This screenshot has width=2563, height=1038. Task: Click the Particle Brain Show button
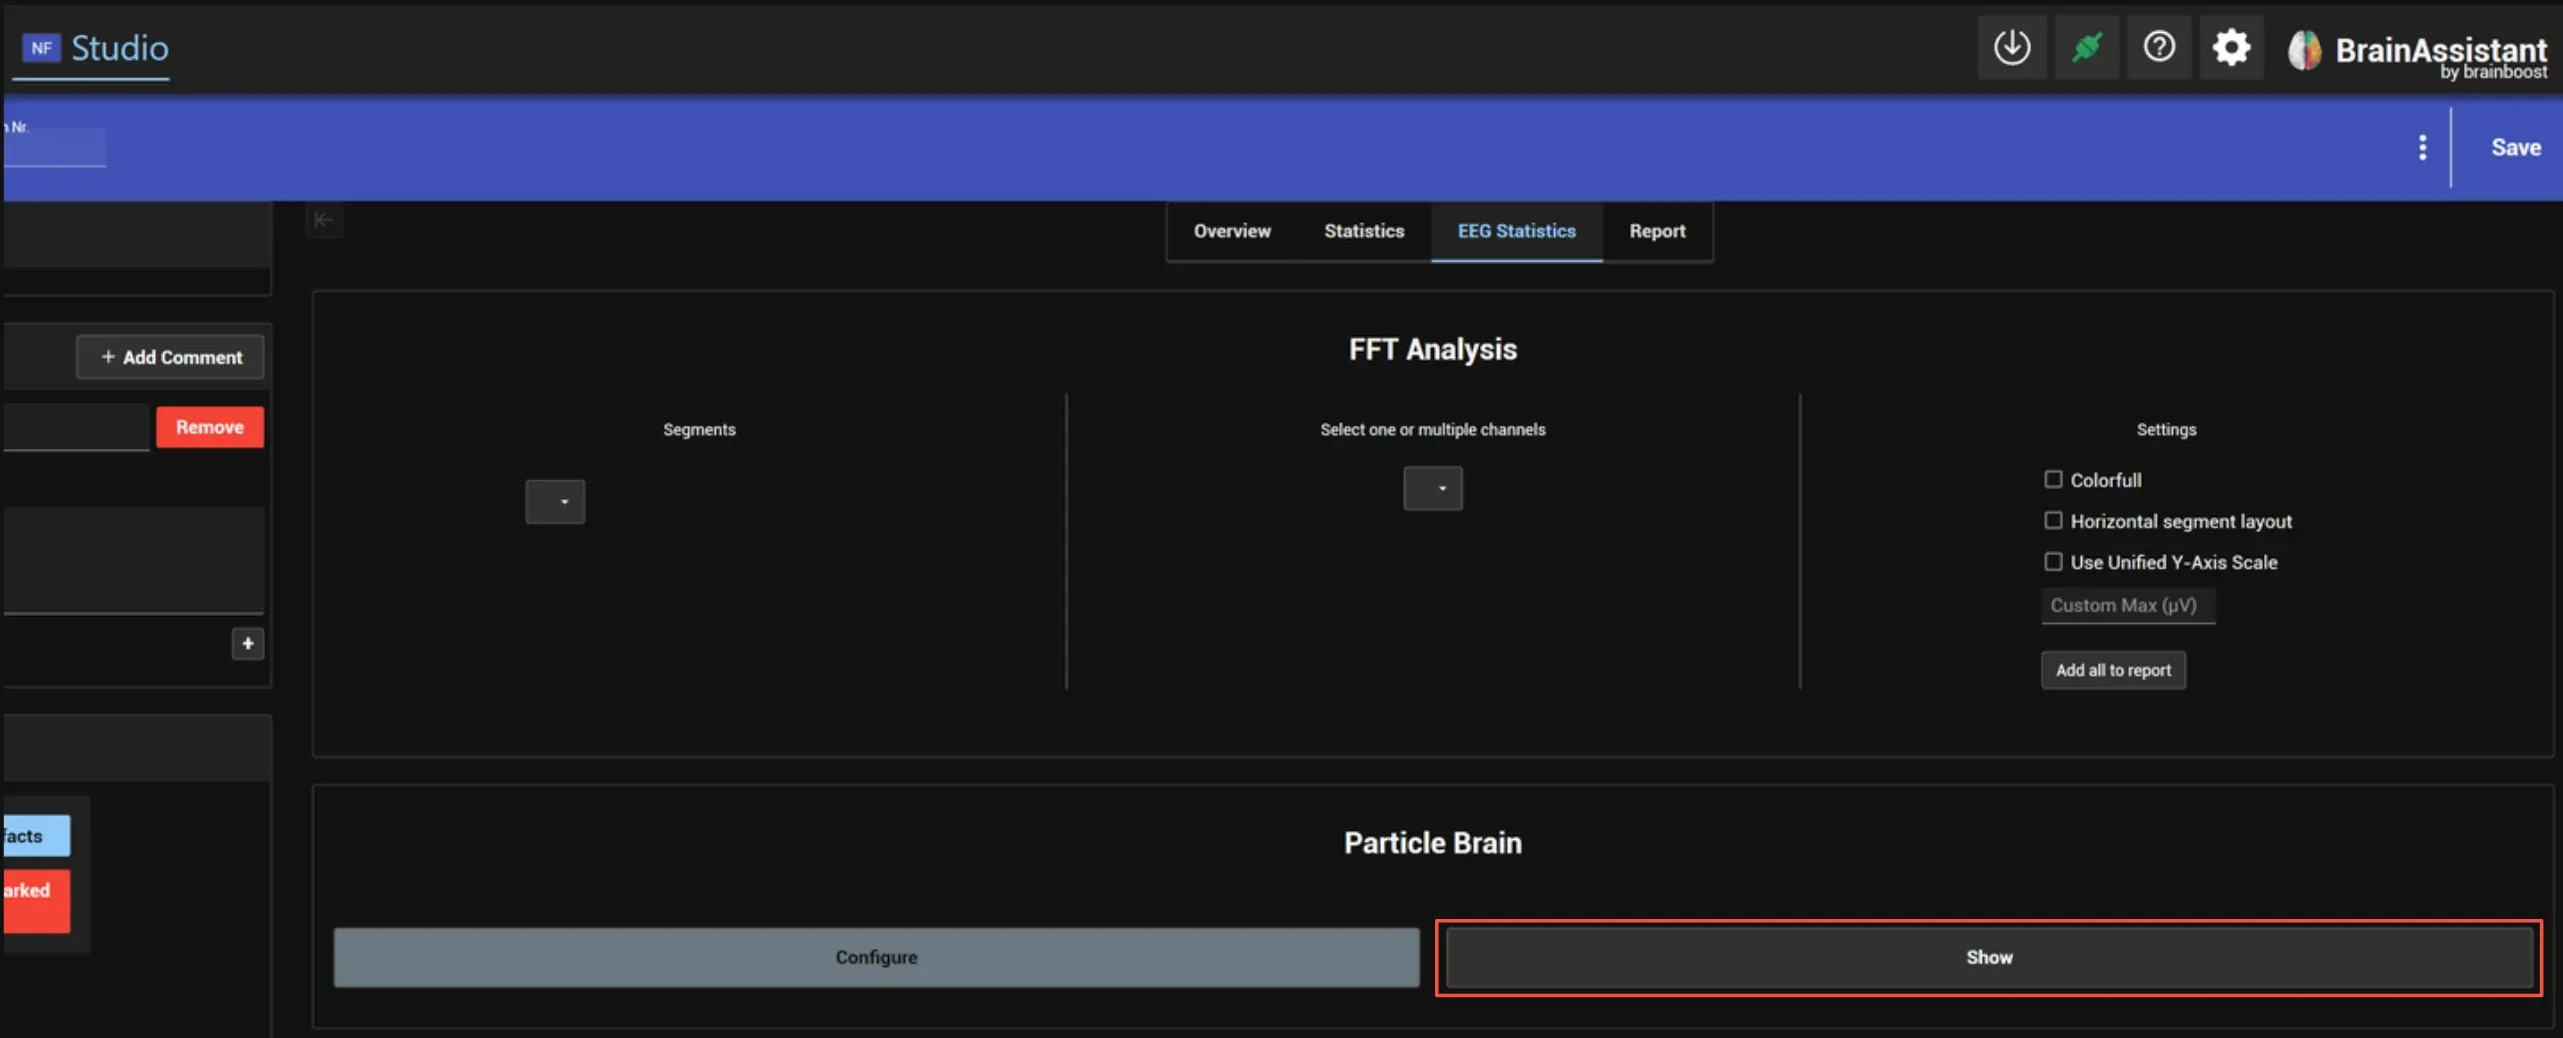pyautogui.click(x=1988, y=957)
